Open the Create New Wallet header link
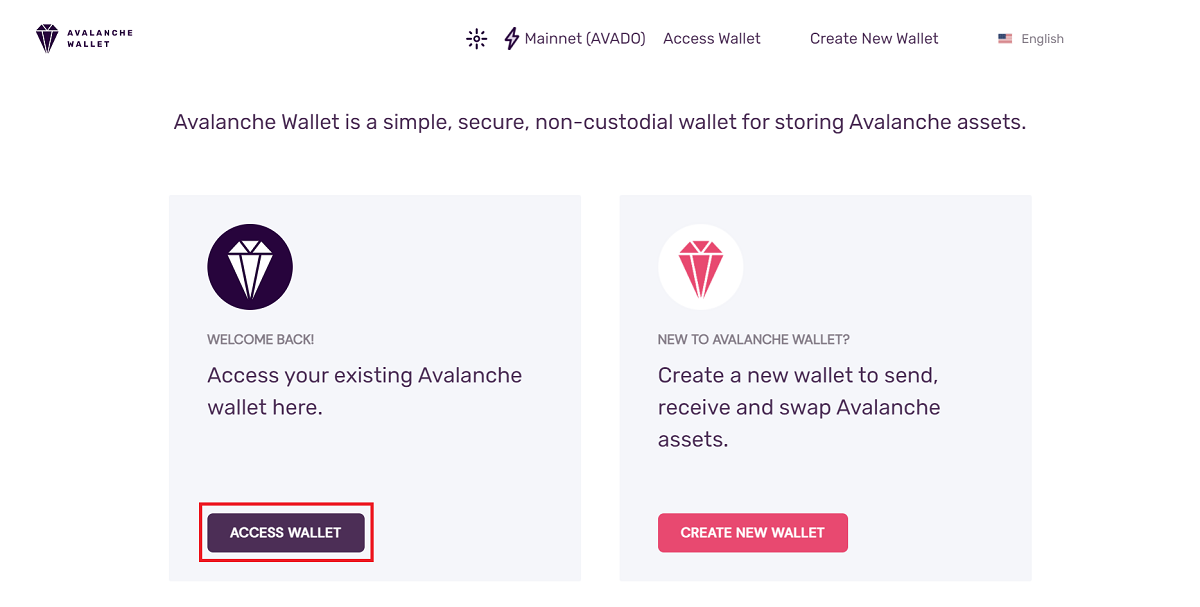This screenshot has height=607, width=1200. click(x=874, y=39)
